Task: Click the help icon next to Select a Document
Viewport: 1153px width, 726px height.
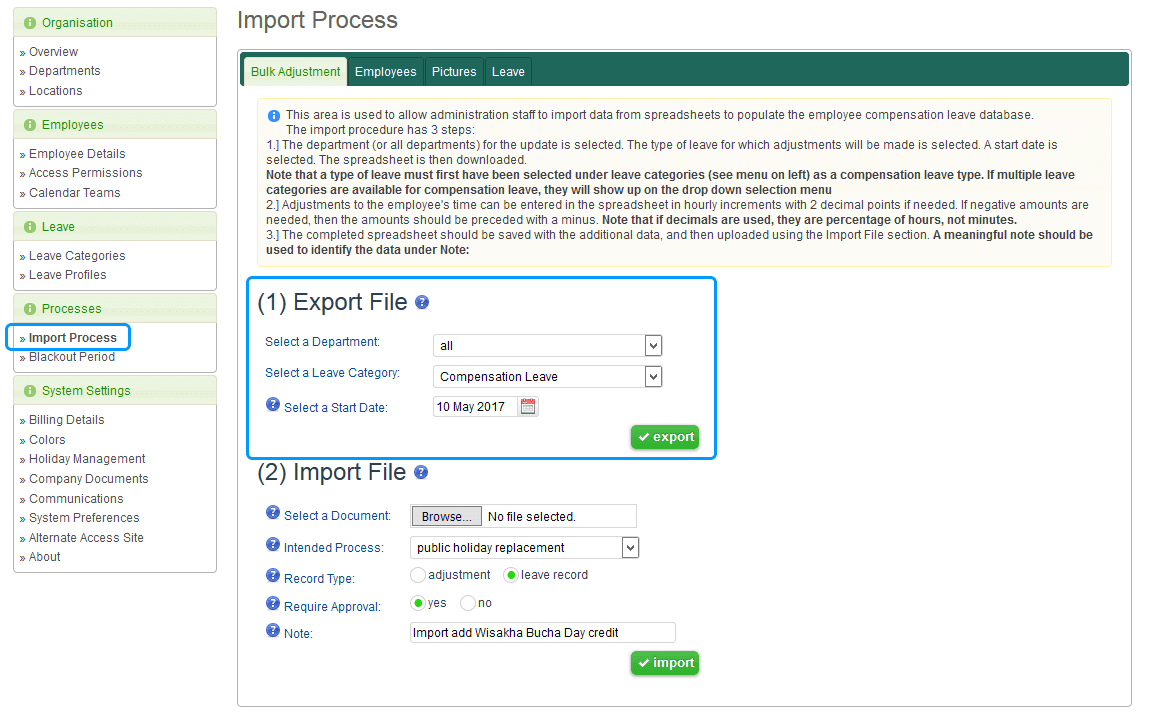Action: [273, 513]
